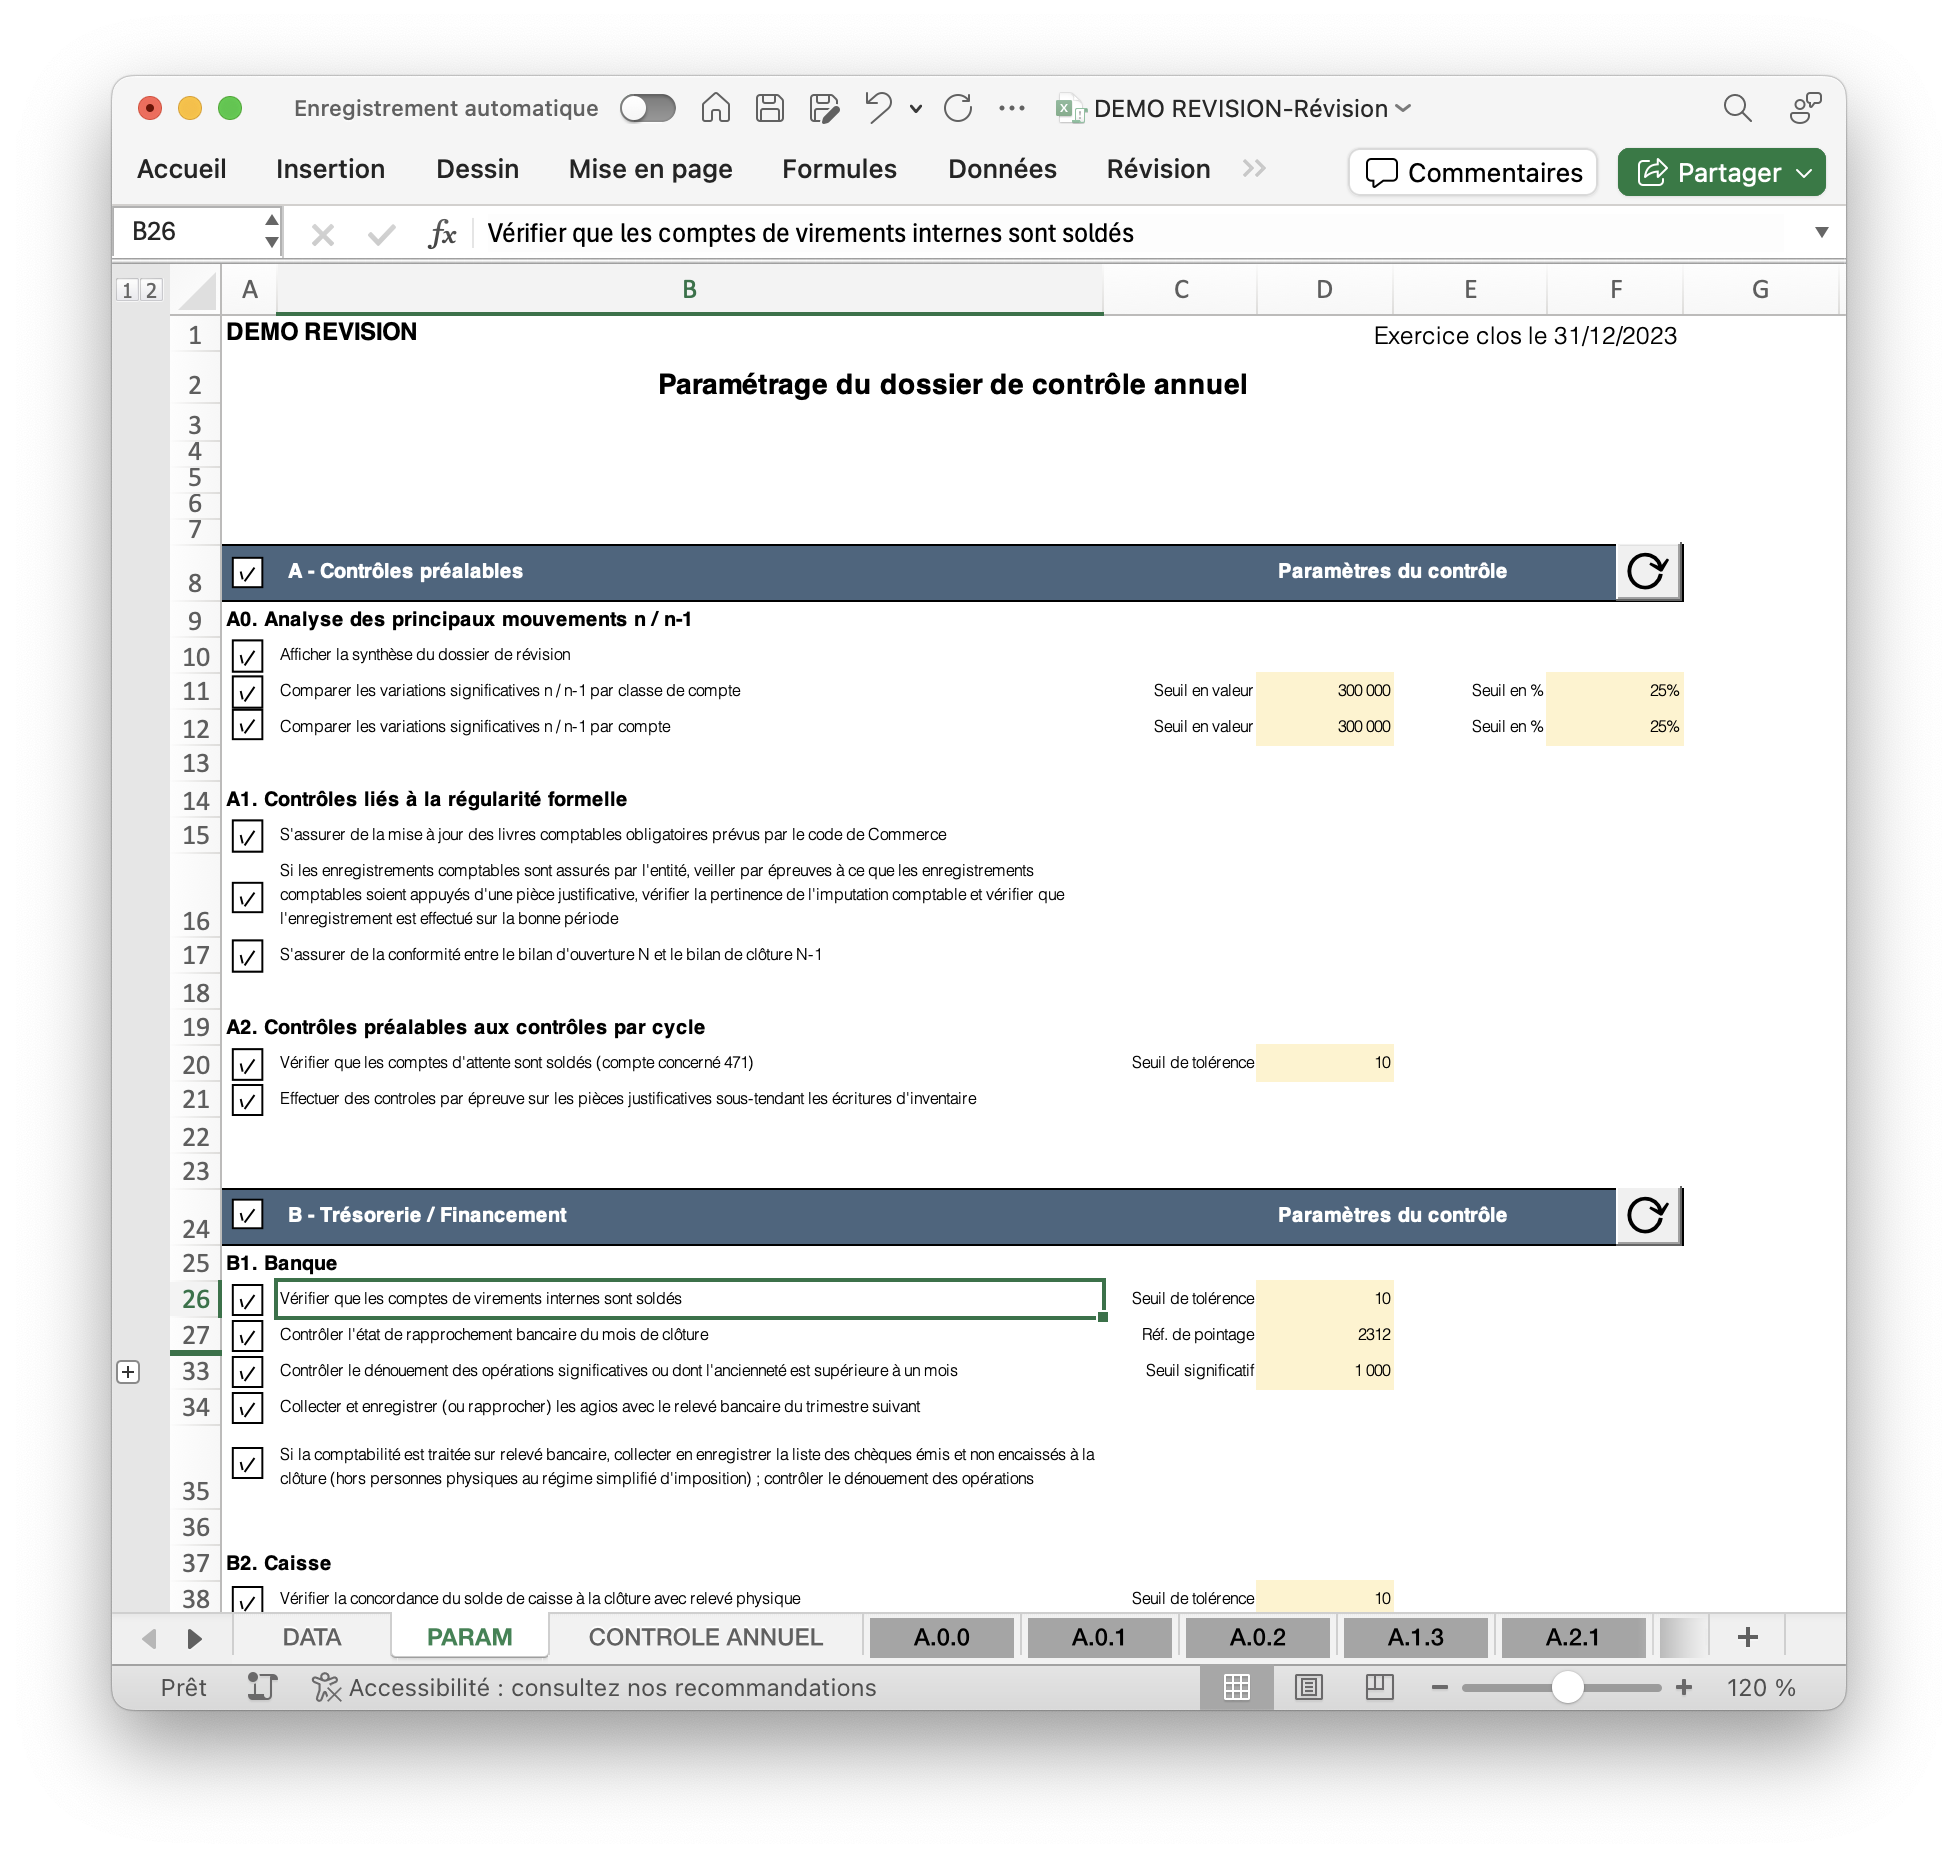
Task: Switch to Page Break Preview view
Action: point(1379,1688)
